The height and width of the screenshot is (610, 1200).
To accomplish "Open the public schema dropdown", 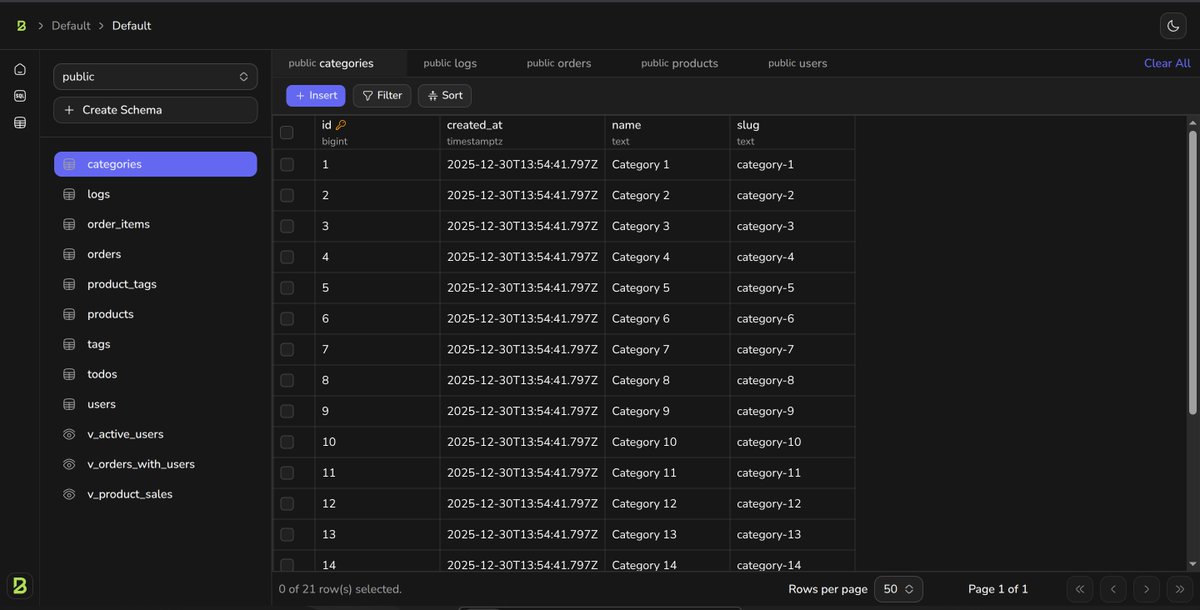I will (155, 76).
